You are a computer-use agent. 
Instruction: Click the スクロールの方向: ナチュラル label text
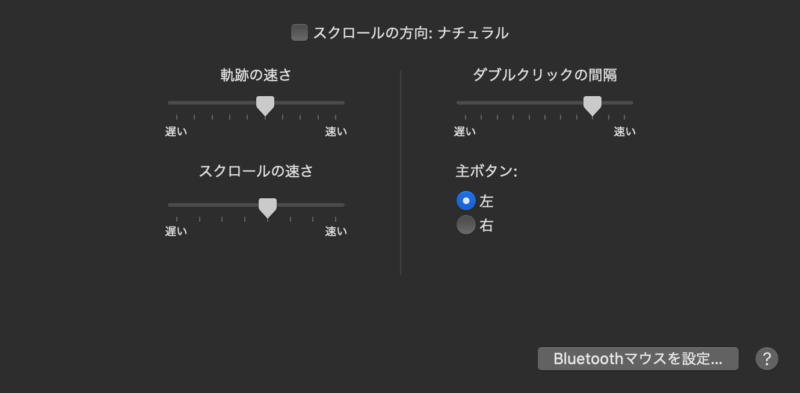coord(411,33)
